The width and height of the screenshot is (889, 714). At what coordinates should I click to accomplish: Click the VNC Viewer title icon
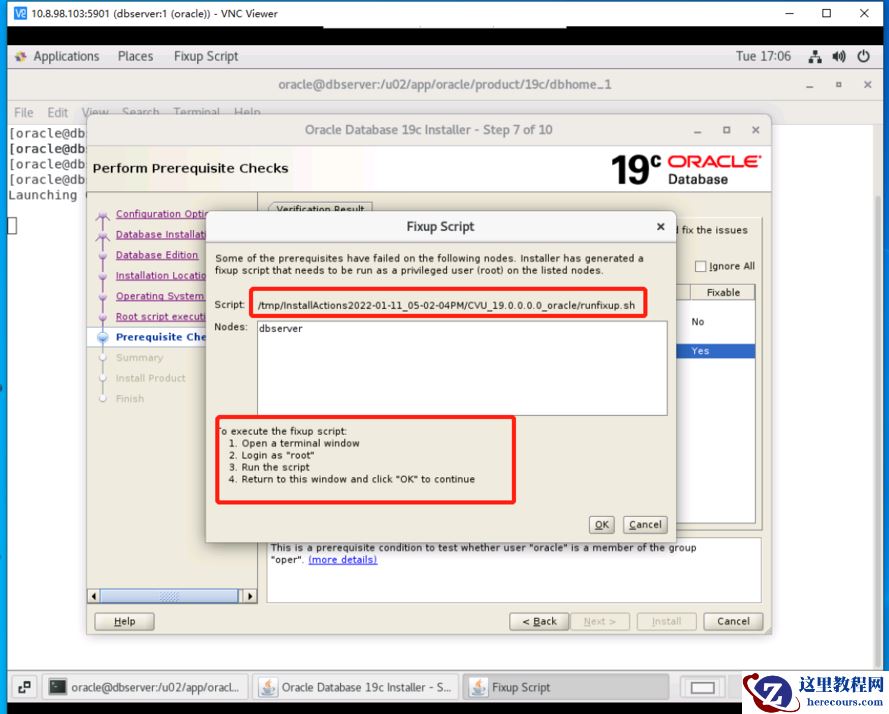tap(20, 13)
